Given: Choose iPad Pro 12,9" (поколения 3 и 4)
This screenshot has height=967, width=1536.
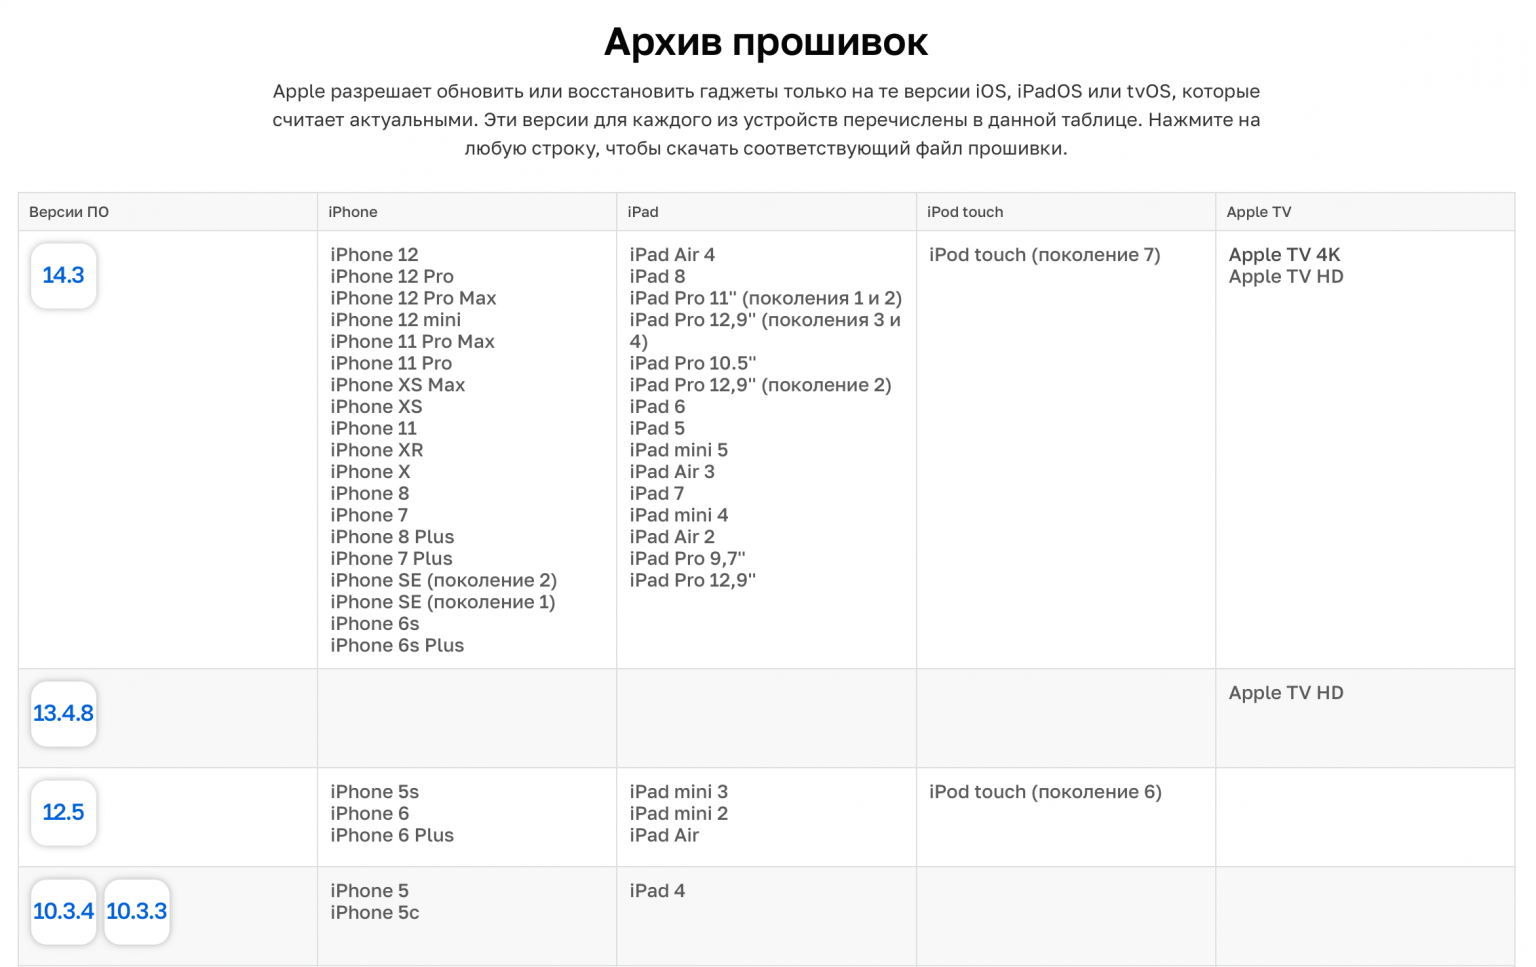Looking at the screenshot, I should pyautogui.click(x=765, y=331).
